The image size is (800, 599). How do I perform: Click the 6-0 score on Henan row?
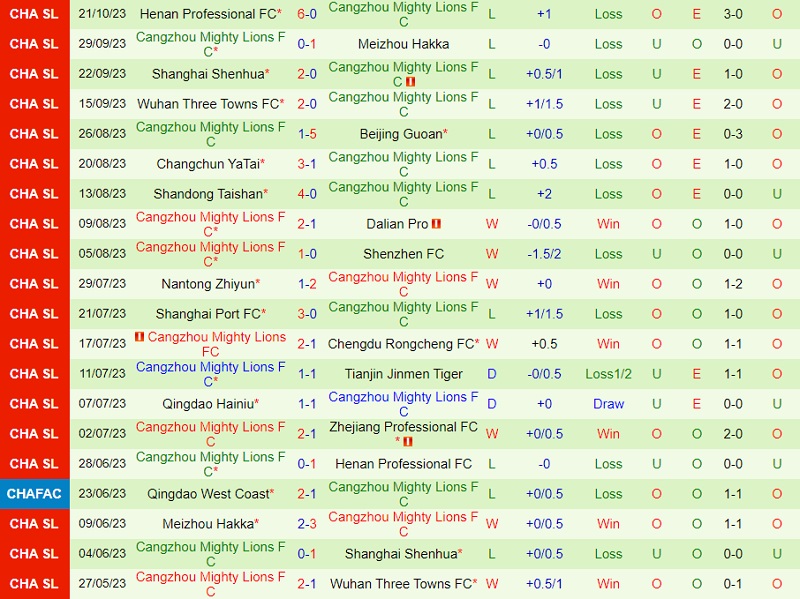point(308,14)
